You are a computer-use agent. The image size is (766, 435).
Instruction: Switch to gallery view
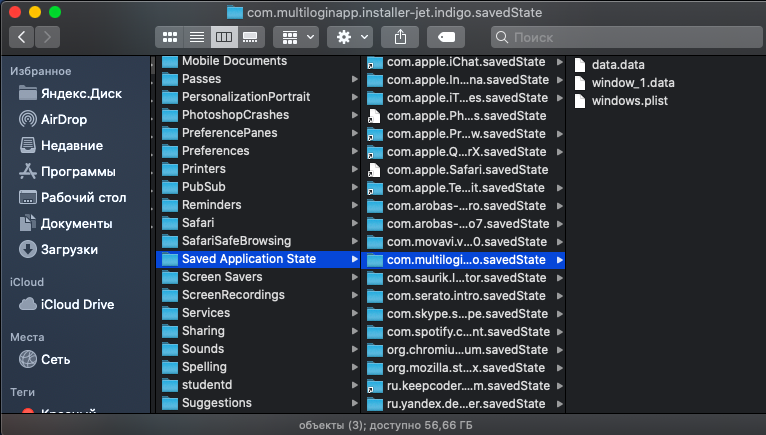point(251,37)
